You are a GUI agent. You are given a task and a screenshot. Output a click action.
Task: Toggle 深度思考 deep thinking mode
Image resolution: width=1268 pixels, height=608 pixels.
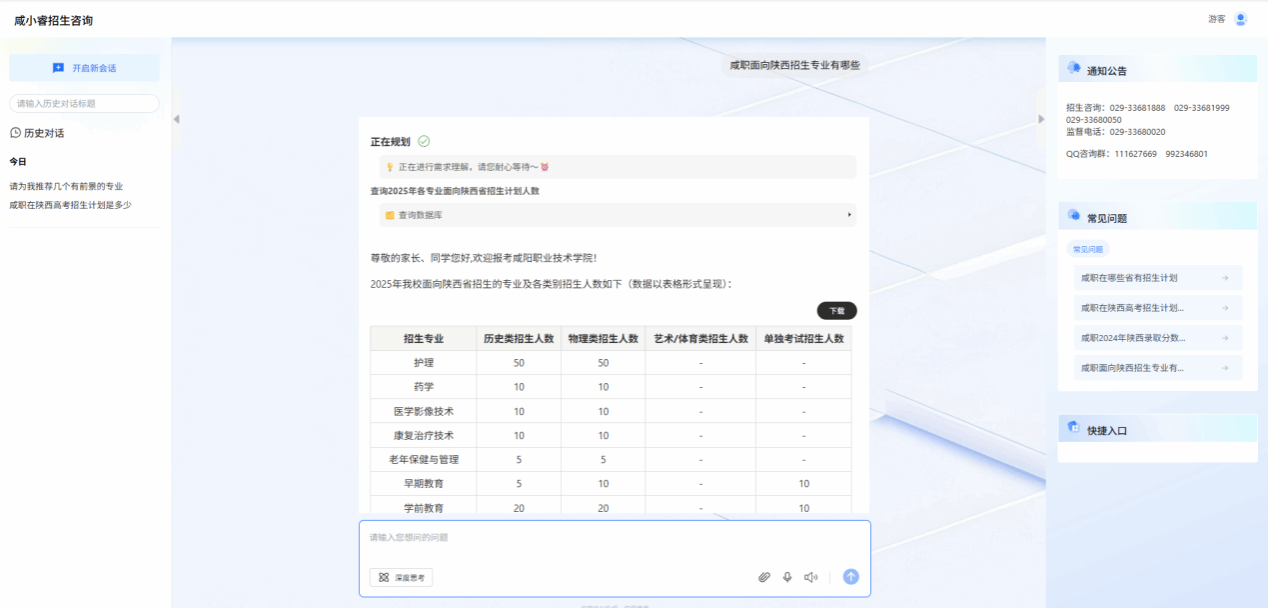click(401, 577)
